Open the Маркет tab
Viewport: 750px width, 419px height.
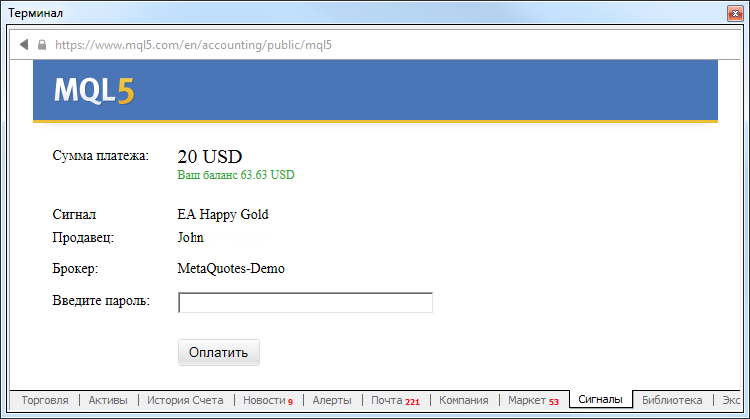point(533,400)
